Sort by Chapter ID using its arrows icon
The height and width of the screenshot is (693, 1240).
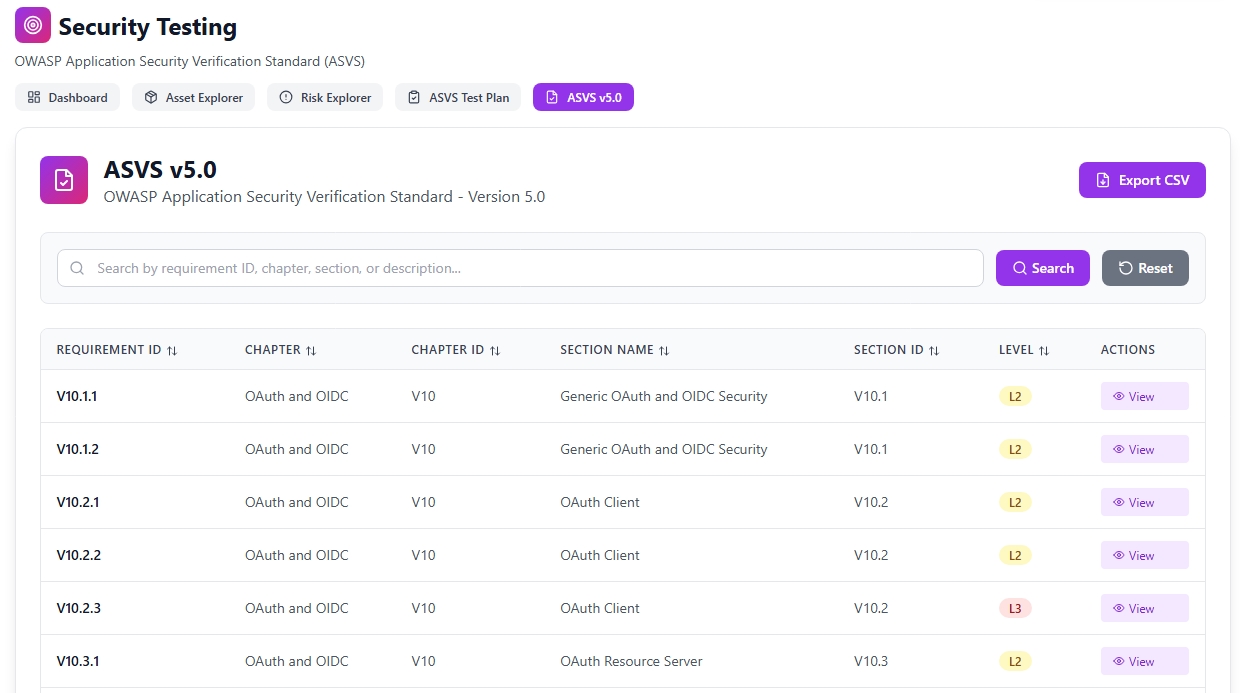pos(495,351)
